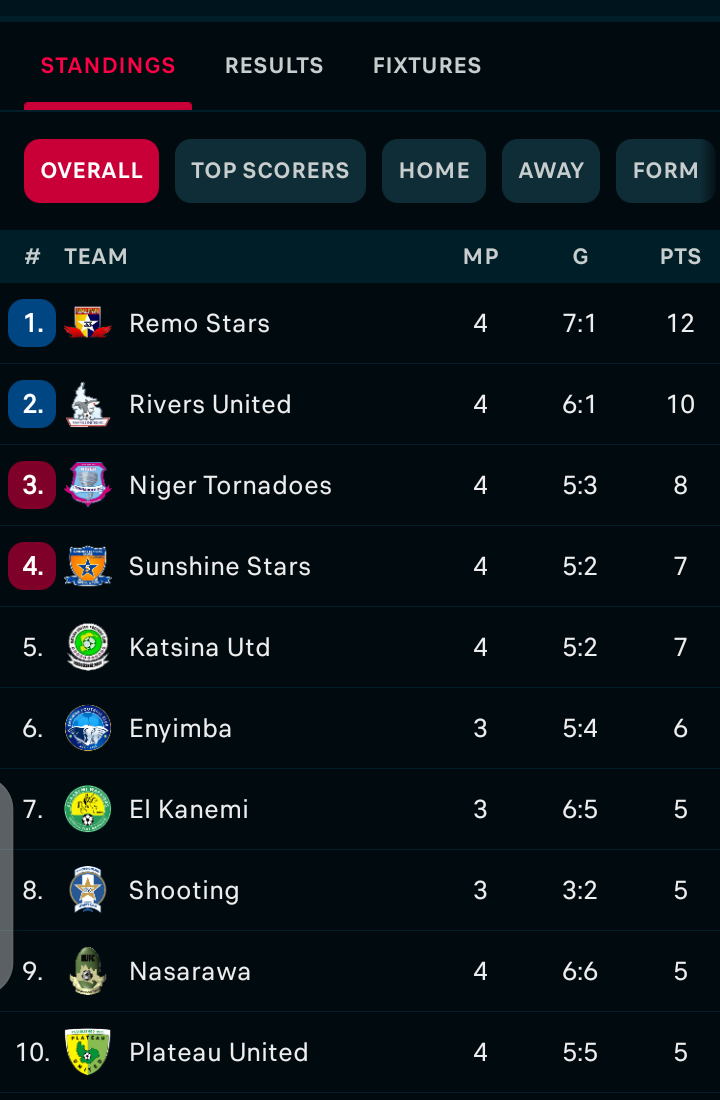Click the El Kanemi team badge

[x=87, y=809]
